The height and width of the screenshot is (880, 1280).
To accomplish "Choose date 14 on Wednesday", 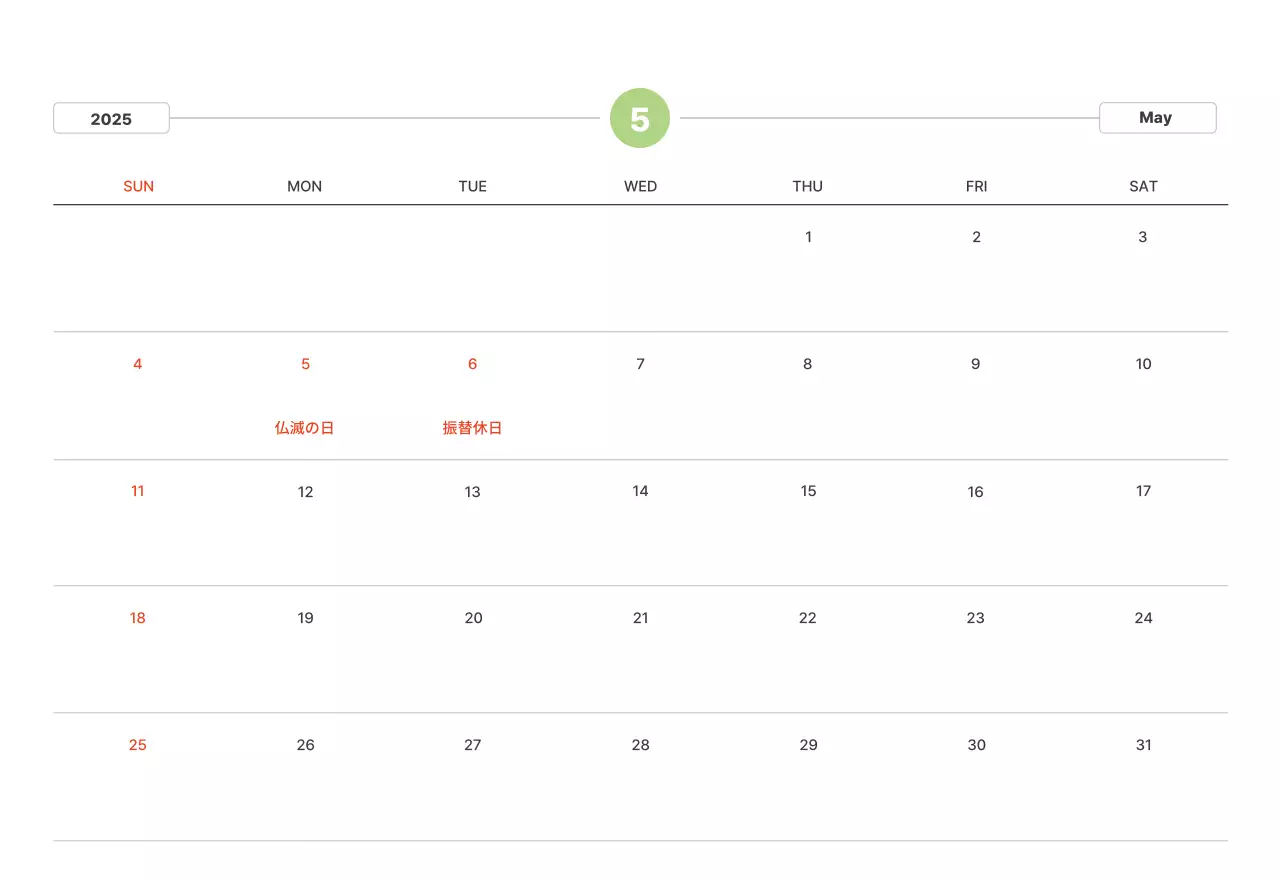I will tap(640, 491).
